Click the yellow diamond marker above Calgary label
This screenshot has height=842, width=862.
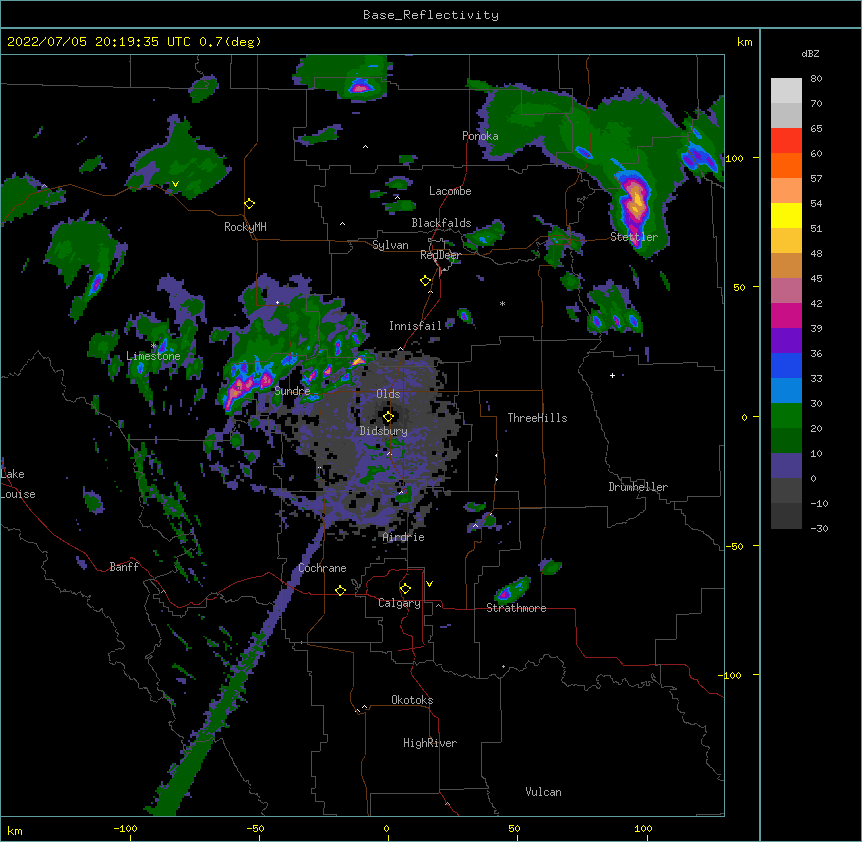point(405,589)
